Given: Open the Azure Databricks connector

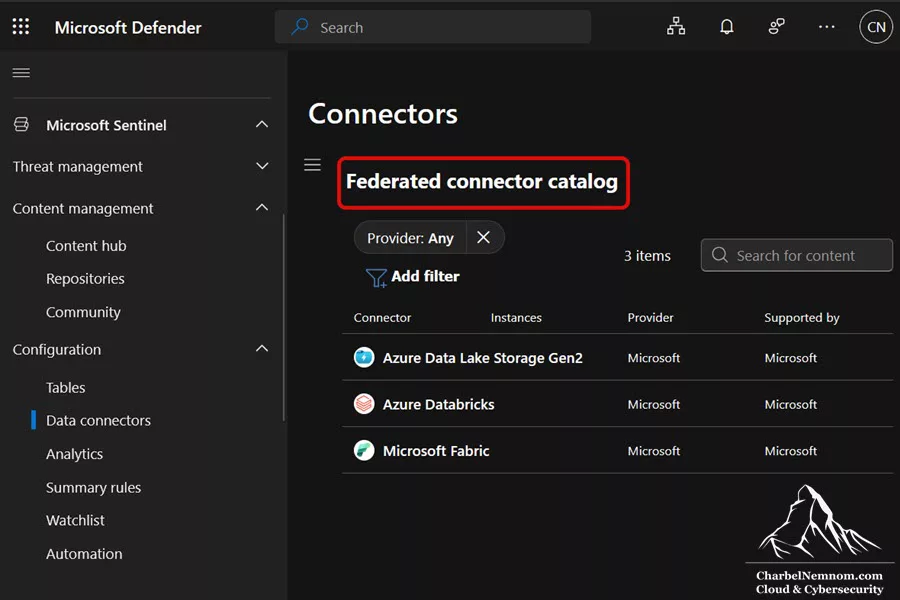Looking at the screenshot, I should point(439,404).
